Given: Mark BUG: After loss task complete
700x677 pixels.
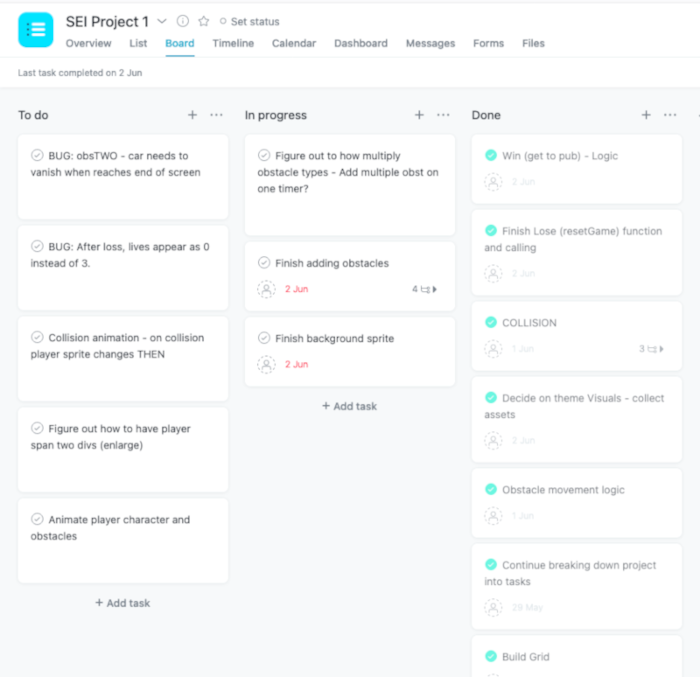Looking at the screenshot, I should click(37, 247).
